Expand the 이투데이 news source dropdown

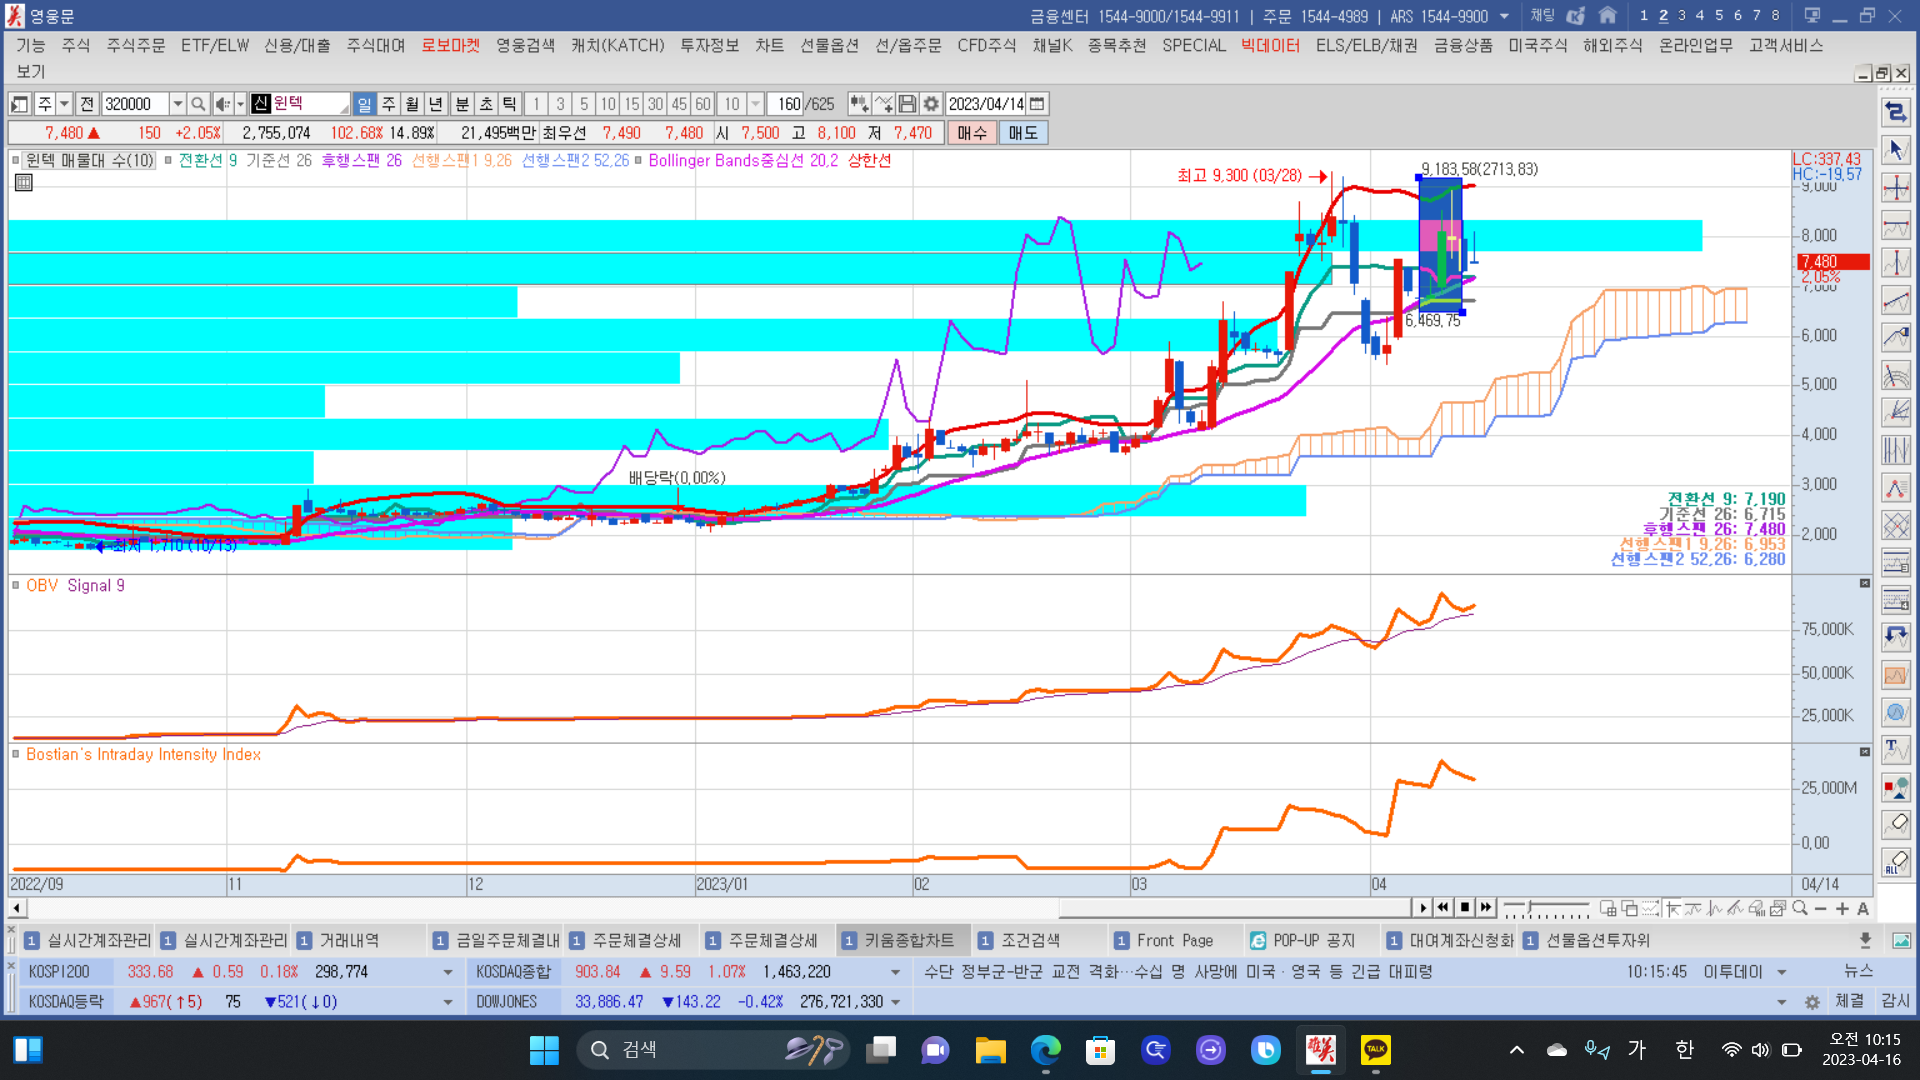(1781, 972)
